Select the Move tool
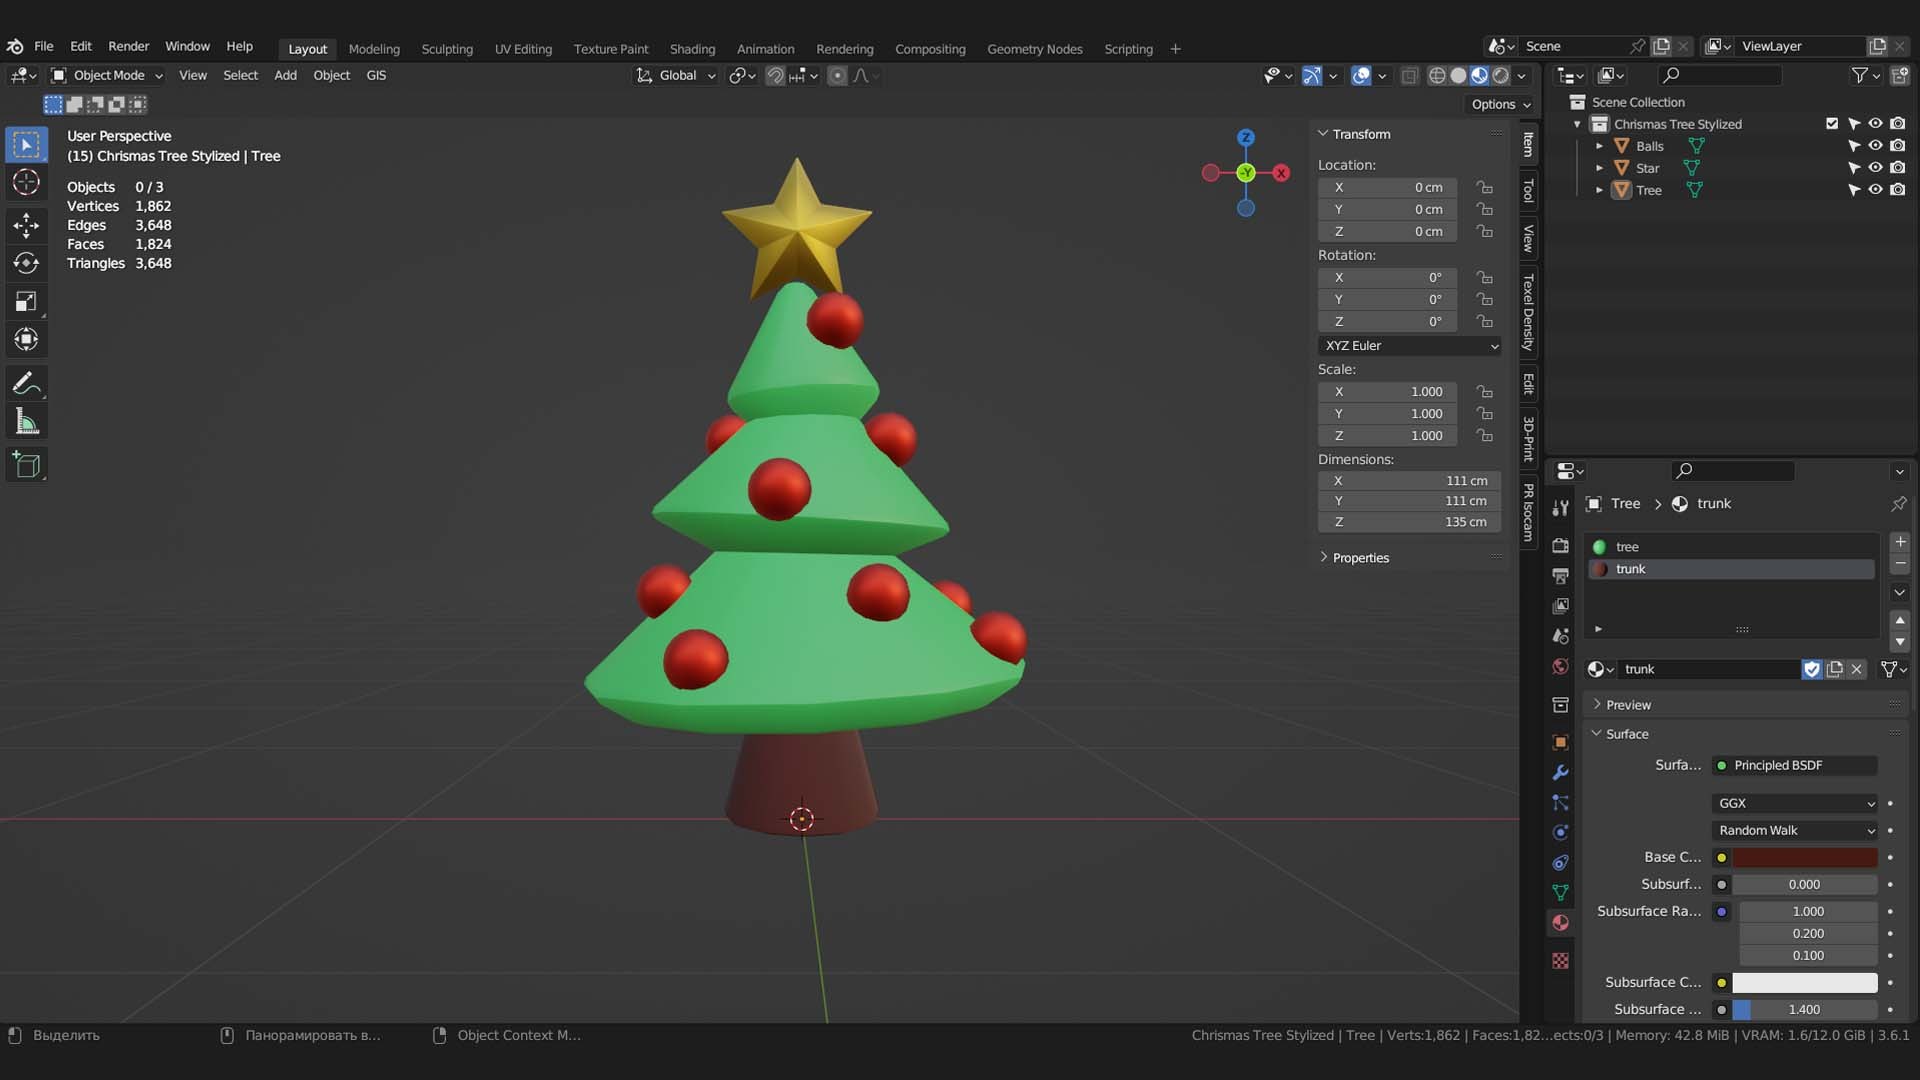The width and height of the screenshot is (1920, 1080). click(x=26, y=225)
